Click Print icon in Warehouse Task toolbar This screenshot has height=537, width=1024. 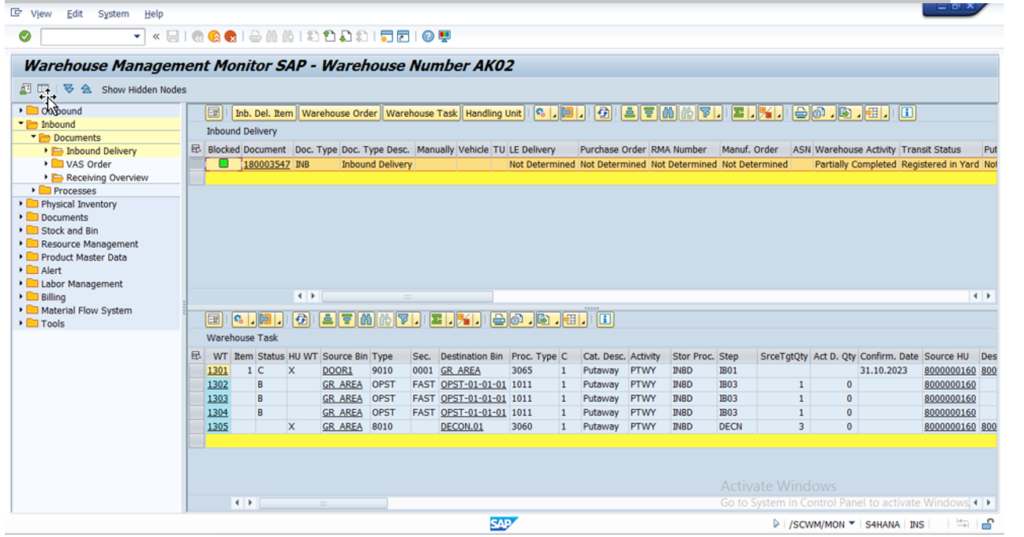tap(499, 319)
